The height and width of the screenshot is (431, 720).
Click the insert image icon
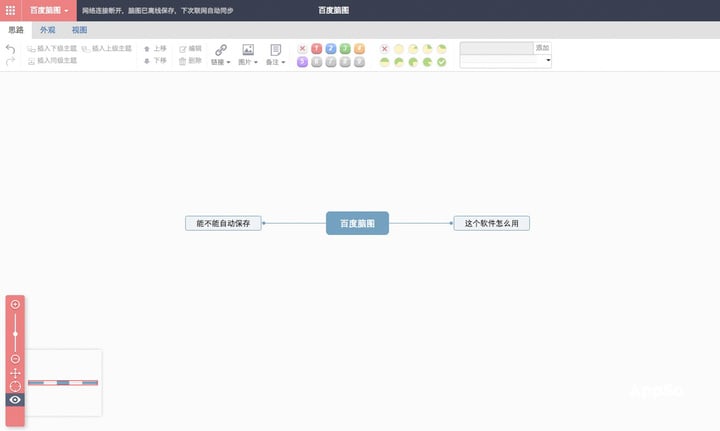pos(248,50)
